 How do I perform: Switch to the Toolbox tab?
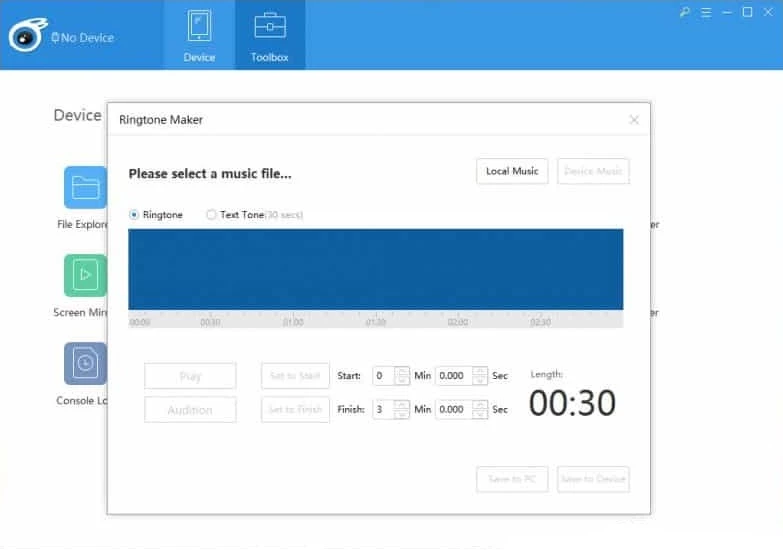(x=270, y=36)
